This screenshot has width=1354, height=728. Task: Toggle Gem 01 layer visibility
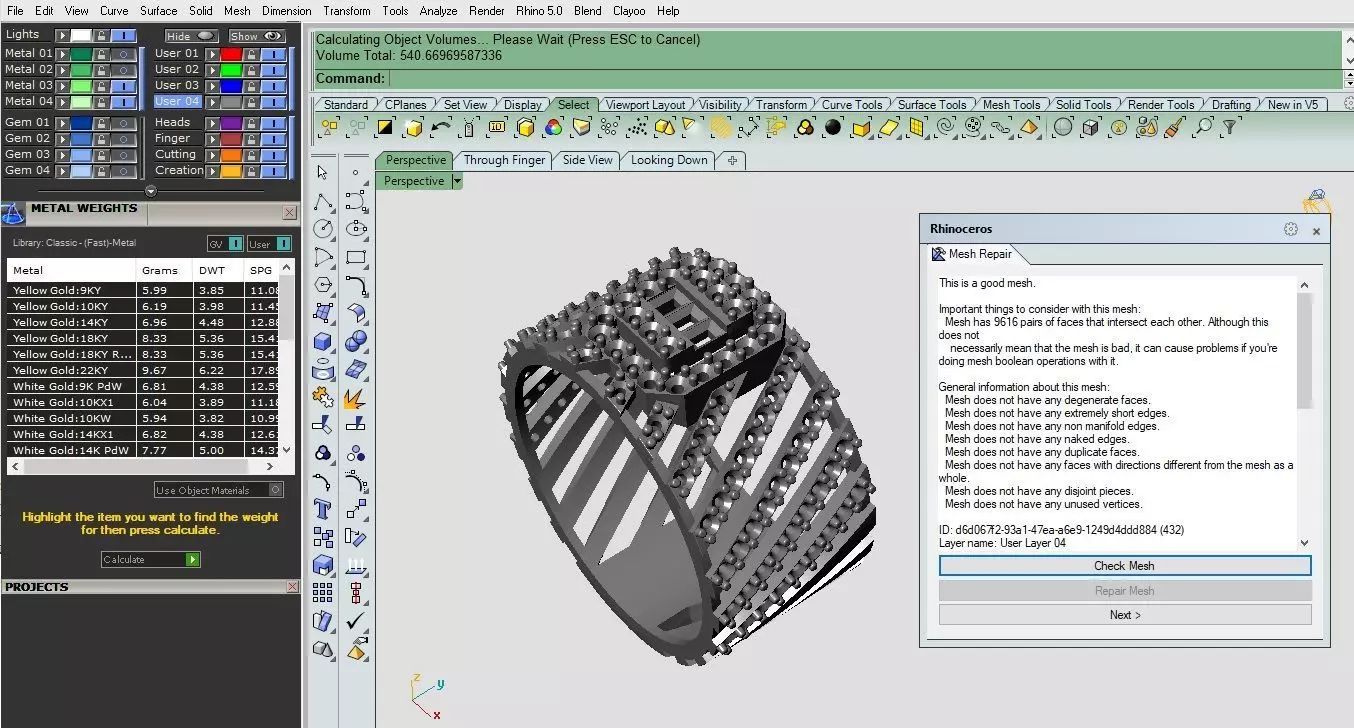[x=124, y=123]
